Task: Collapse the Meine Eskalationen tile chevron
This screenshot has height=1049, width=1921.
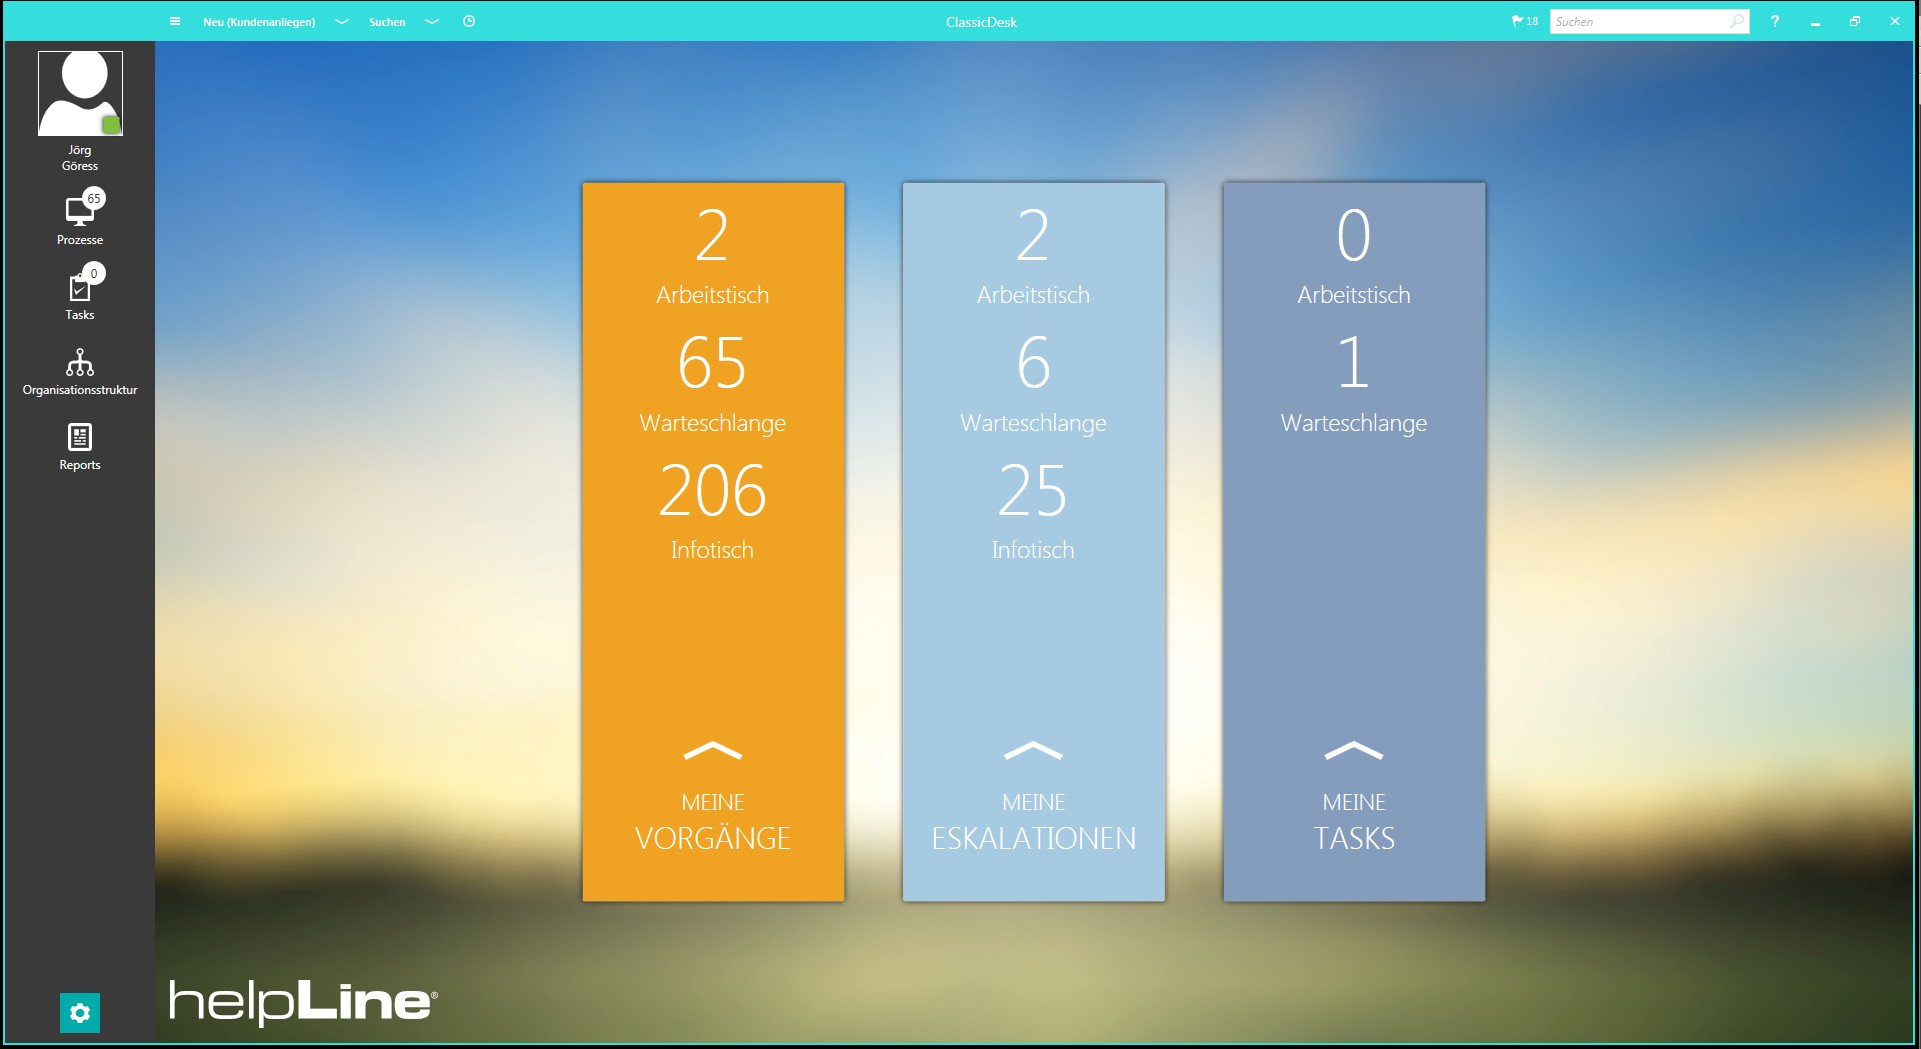Action: [x=1034, y=751]
